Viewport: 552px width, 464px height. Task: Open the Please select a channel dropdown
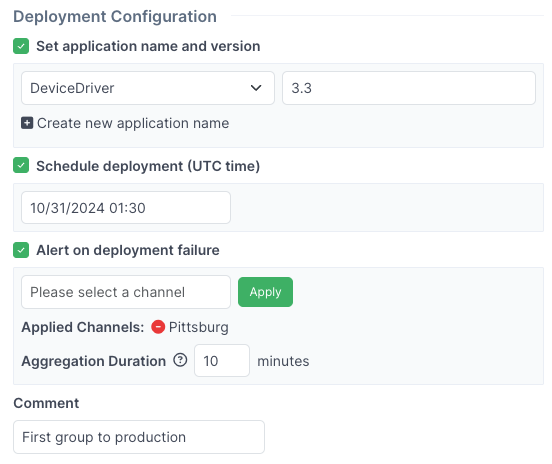(126, 292)
